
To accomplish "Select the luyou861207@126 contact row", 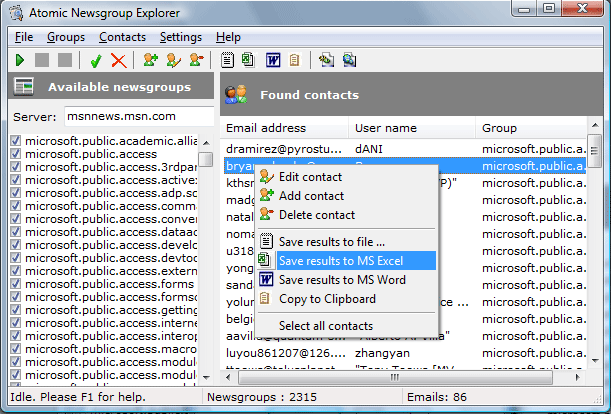I will 403,353.
